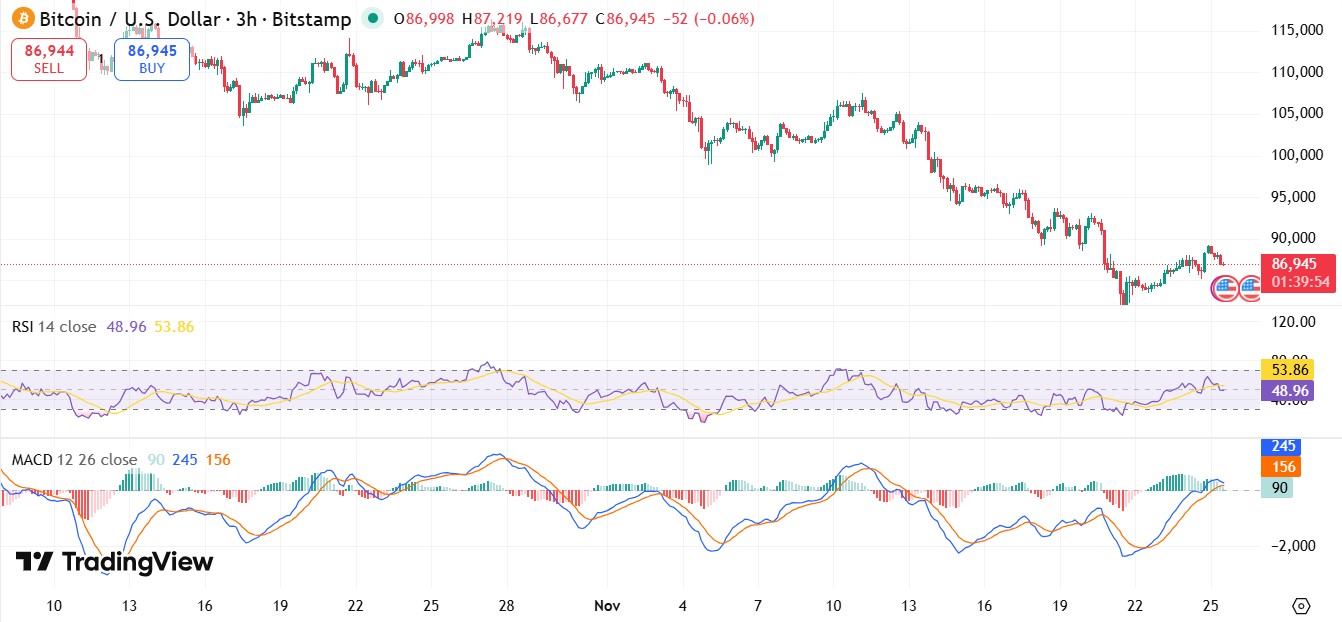Image resolution: width=1342 pixels, height=622 pixels.
Task: Click the second US flag economic event icon
Action: (x=1250, y=289)
